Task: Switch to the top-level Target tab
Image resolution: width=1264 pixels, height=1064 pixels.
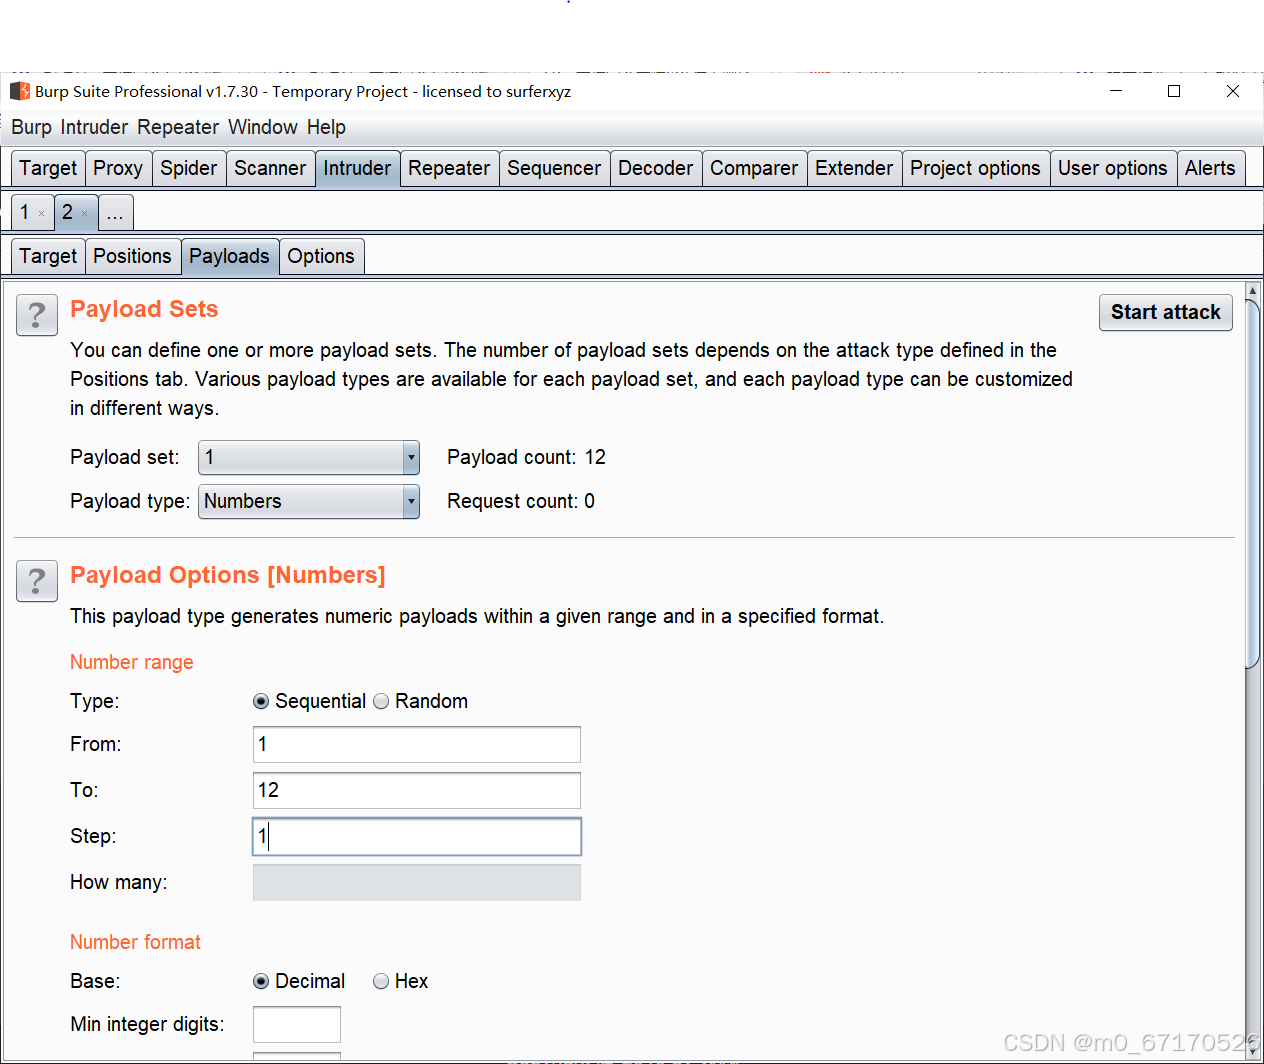Action: pos(48,168)
